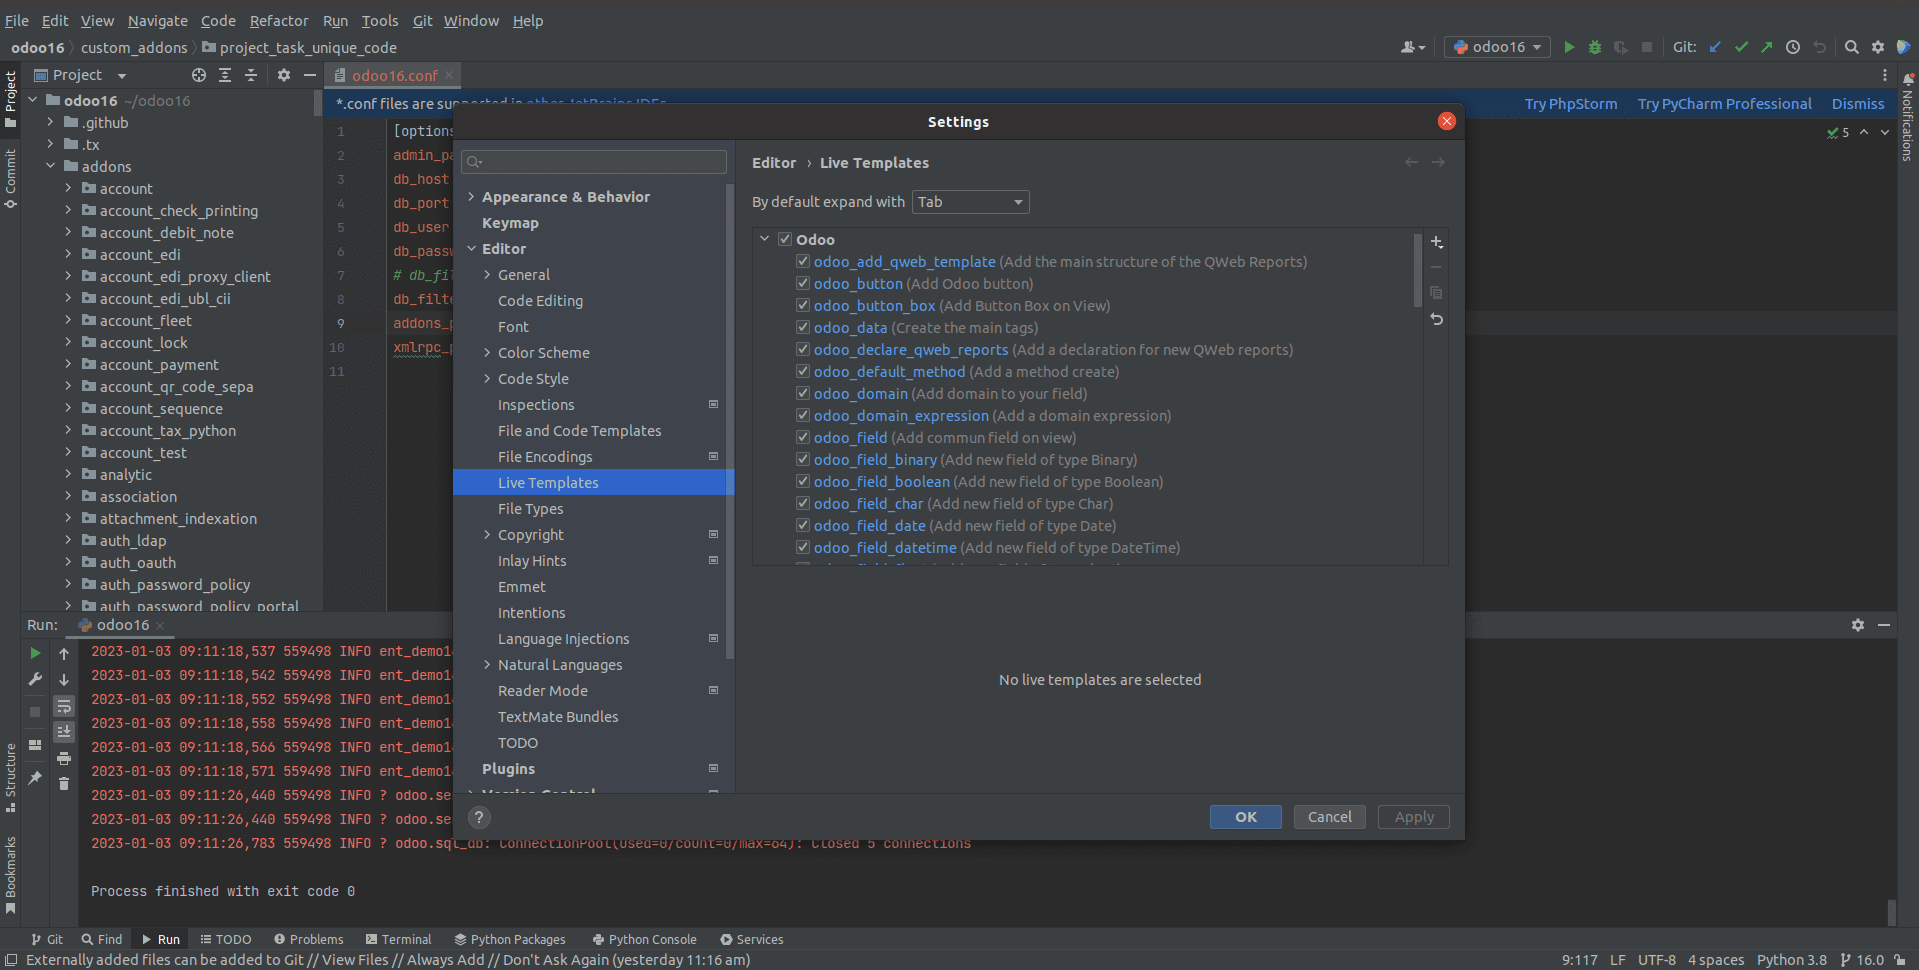Open the Tools menu
The image size is (1919, 970).
click(379, 20)
